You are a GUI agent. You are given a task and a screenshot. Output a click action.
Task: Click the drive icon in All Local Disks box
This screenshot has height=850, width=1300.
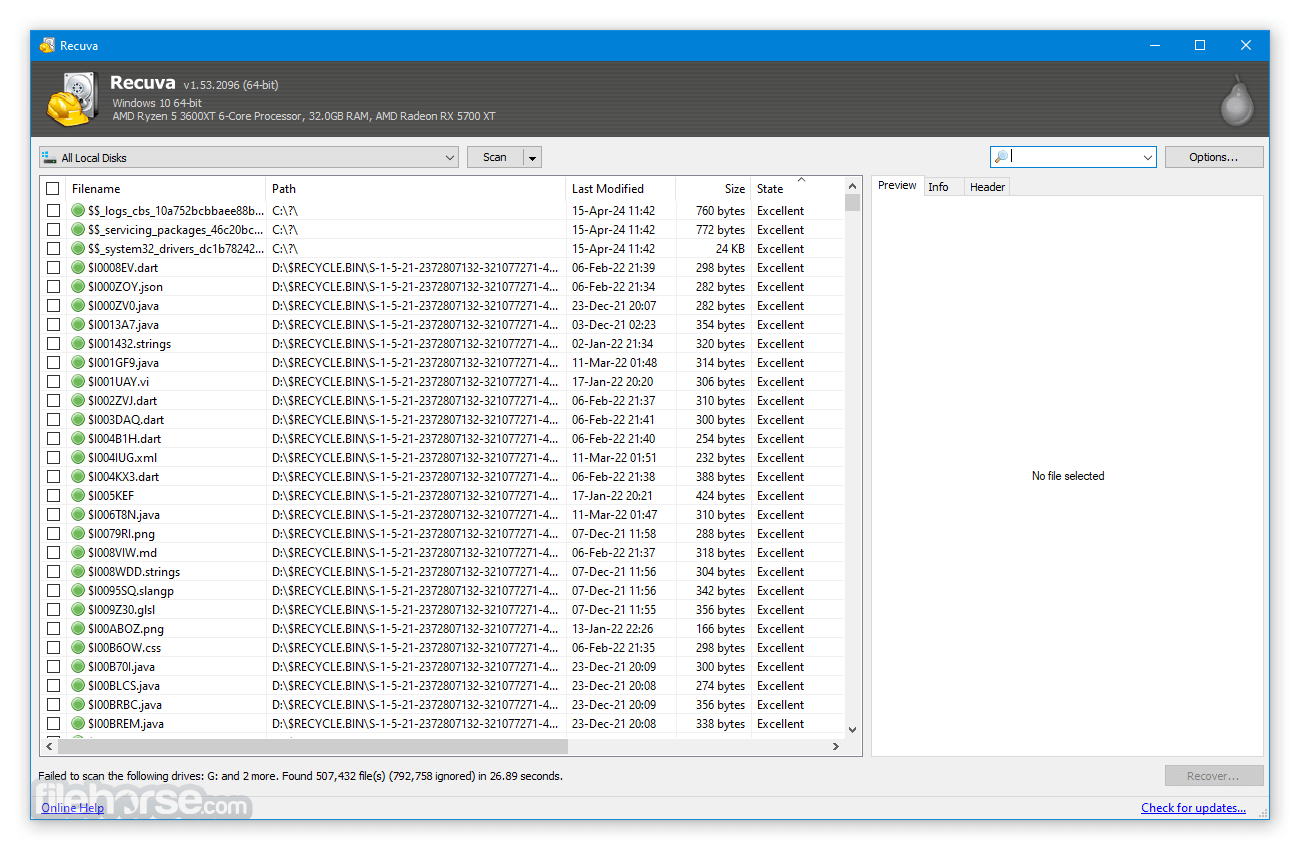coord(50,158)
